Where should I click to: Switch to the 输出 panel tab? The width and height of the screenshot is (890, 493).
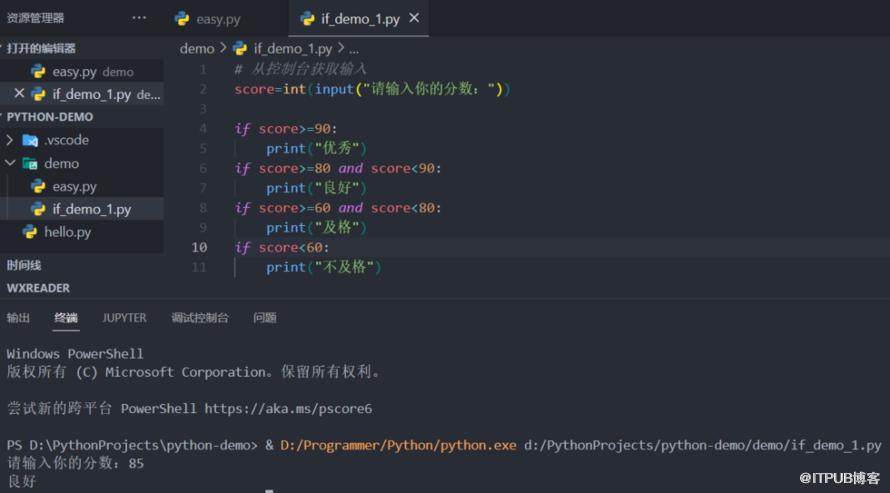click(18, 318)
